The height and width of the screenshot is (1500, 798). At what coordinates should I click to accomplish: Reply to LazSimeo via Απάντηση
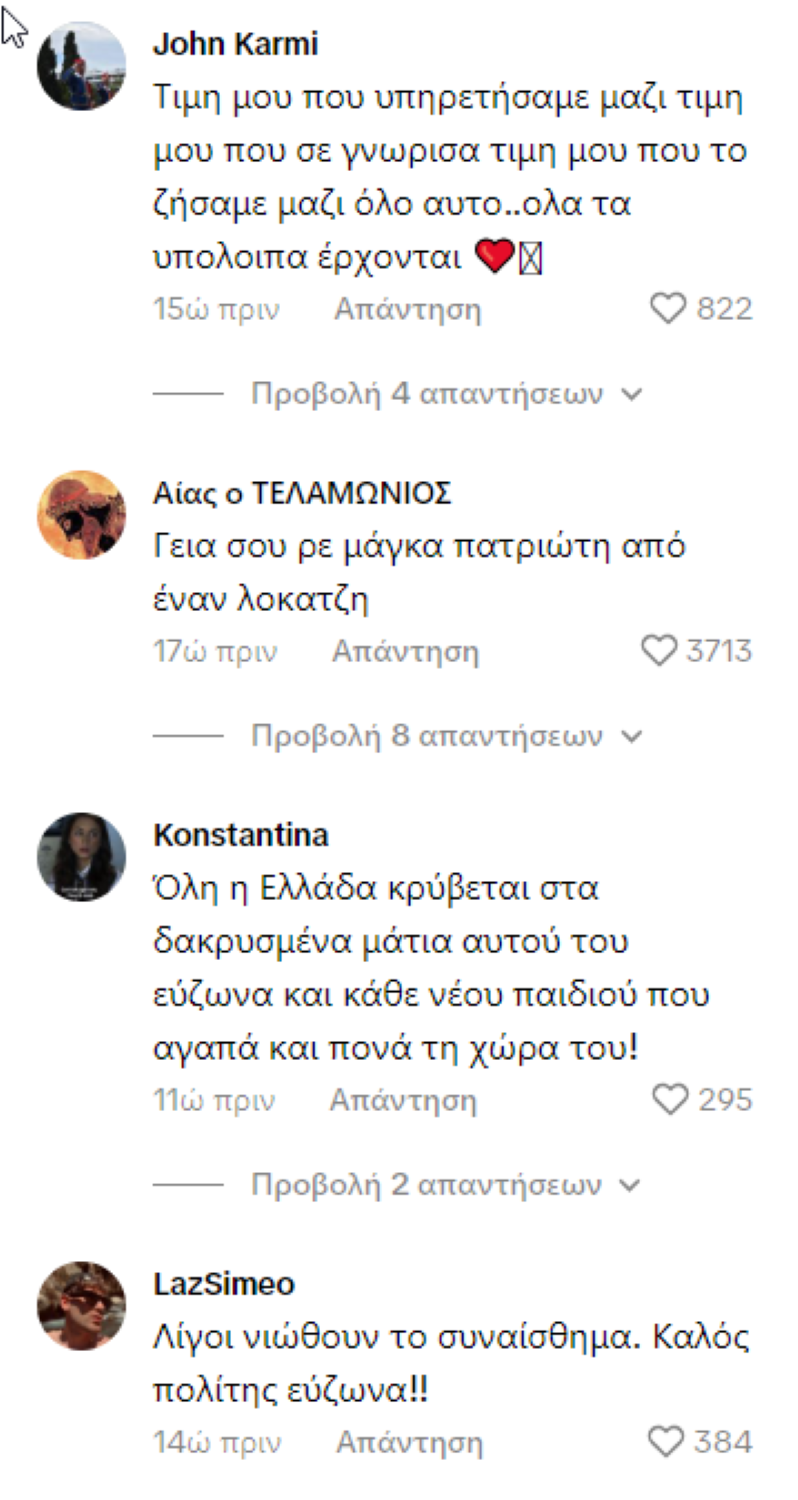point(409,1443)
